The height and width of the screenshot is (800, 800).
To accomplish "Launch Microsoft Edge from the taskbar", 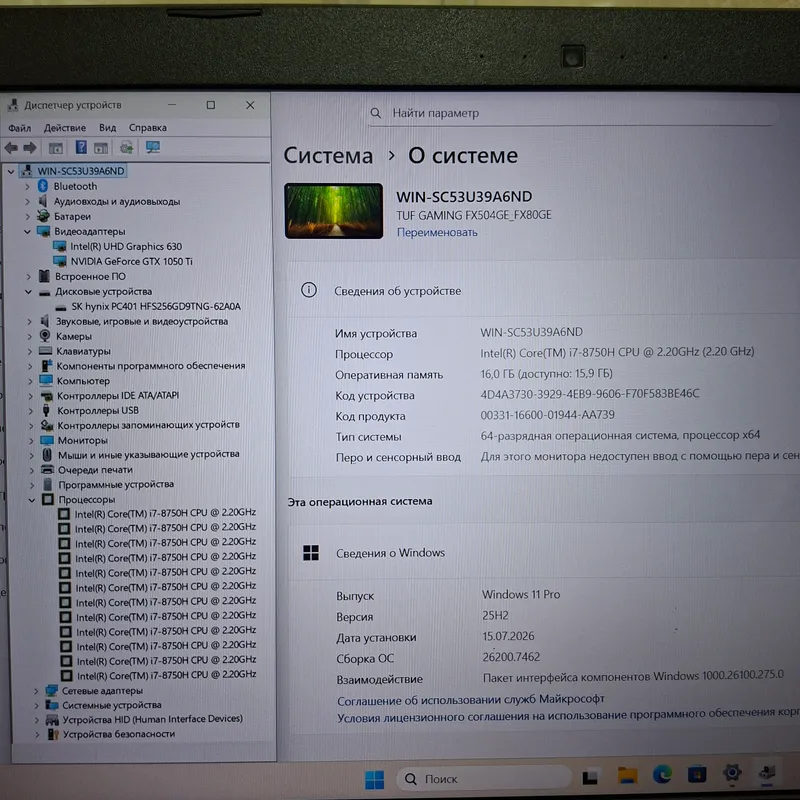I will coord(662,774).
